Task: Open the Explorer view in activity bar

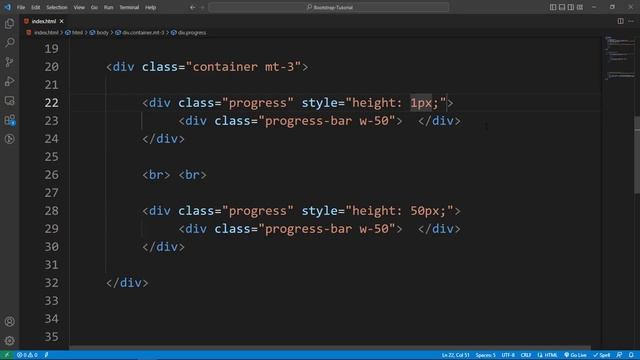Action: point(9,24)
